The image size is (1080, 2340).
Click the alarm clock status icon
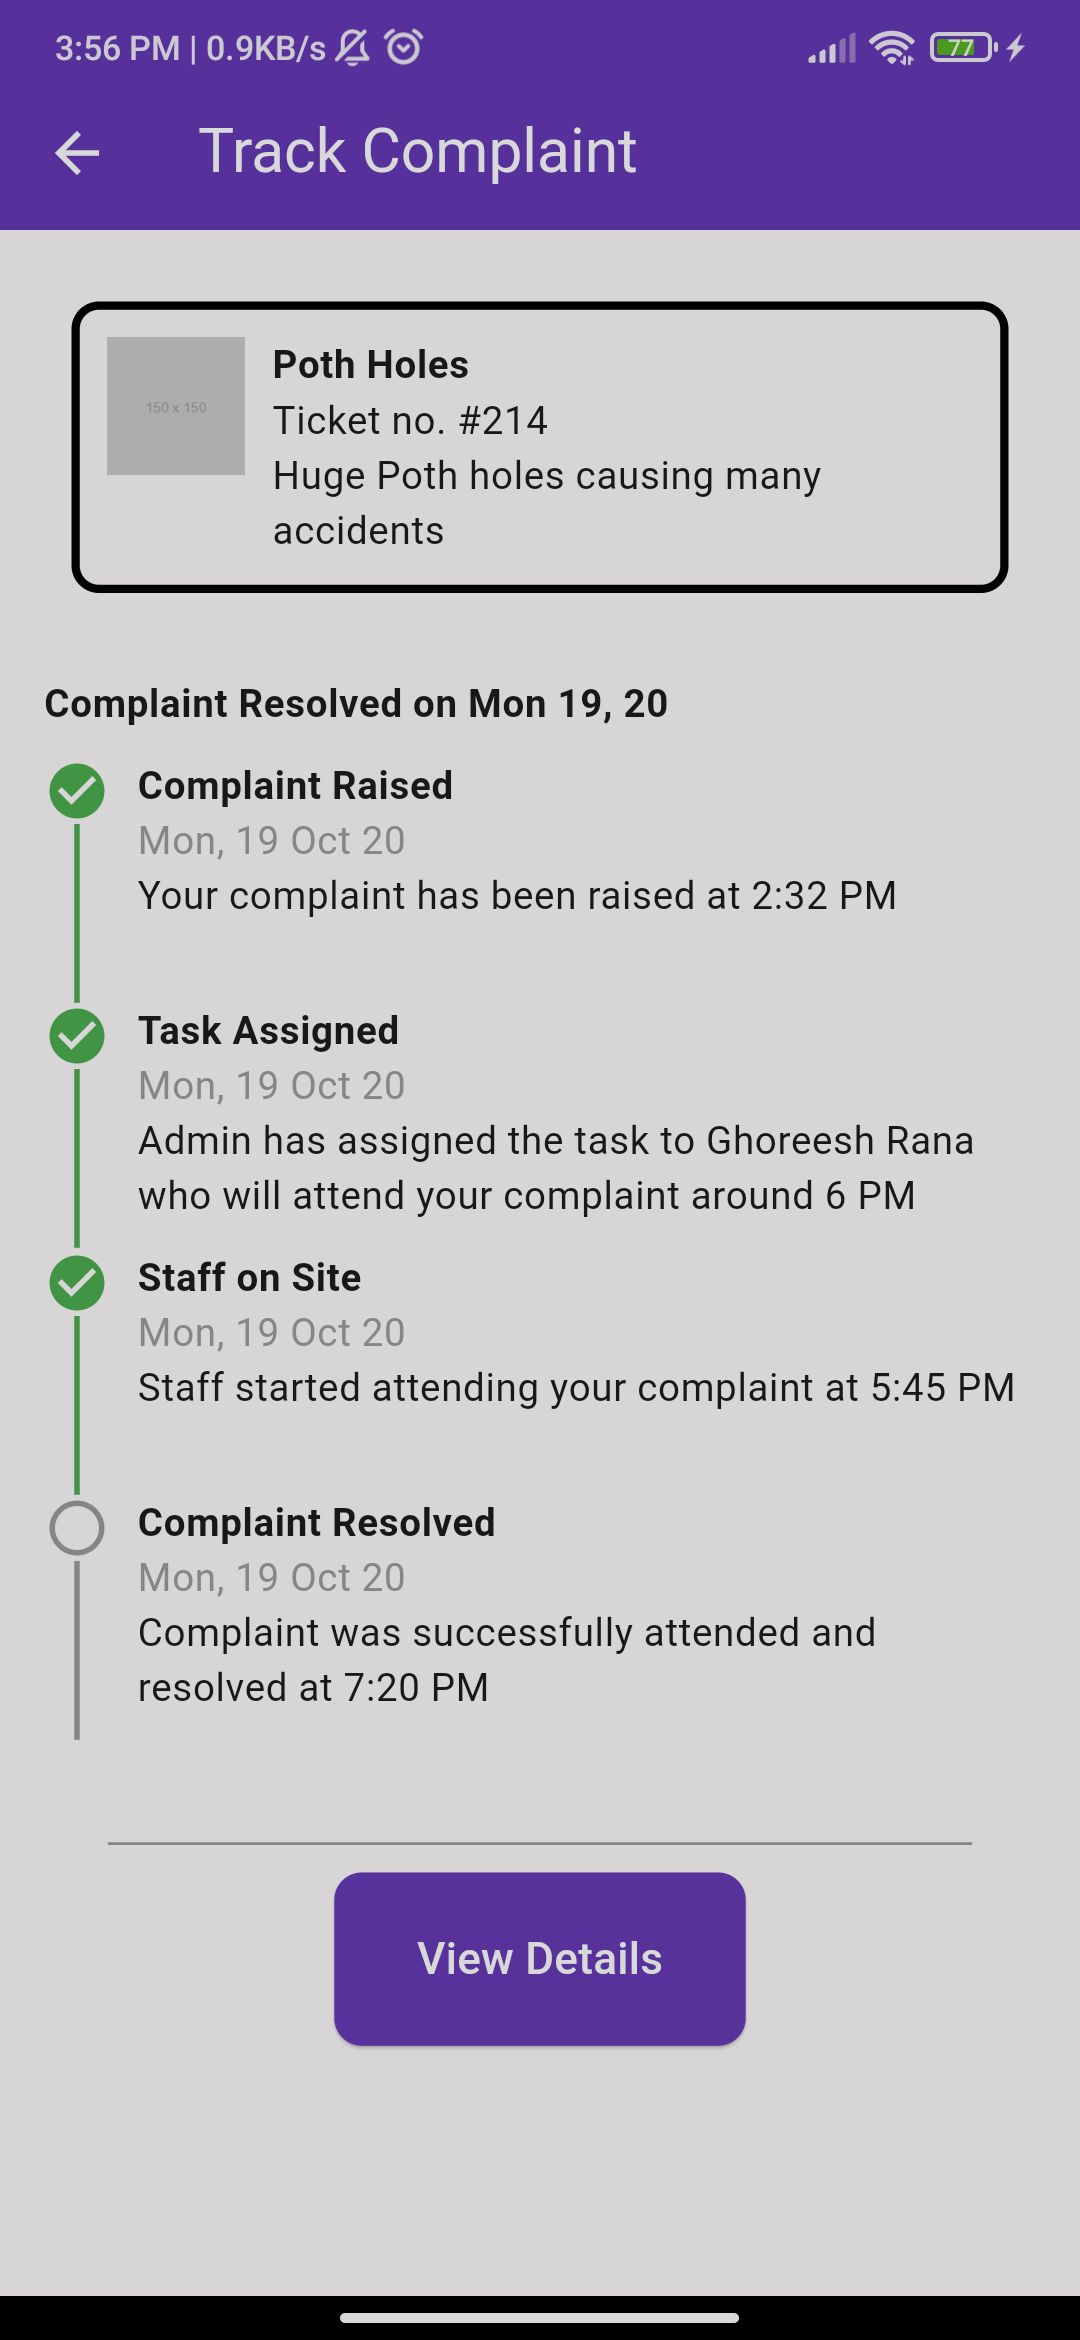pyautogui.click(x=404, y=47)
